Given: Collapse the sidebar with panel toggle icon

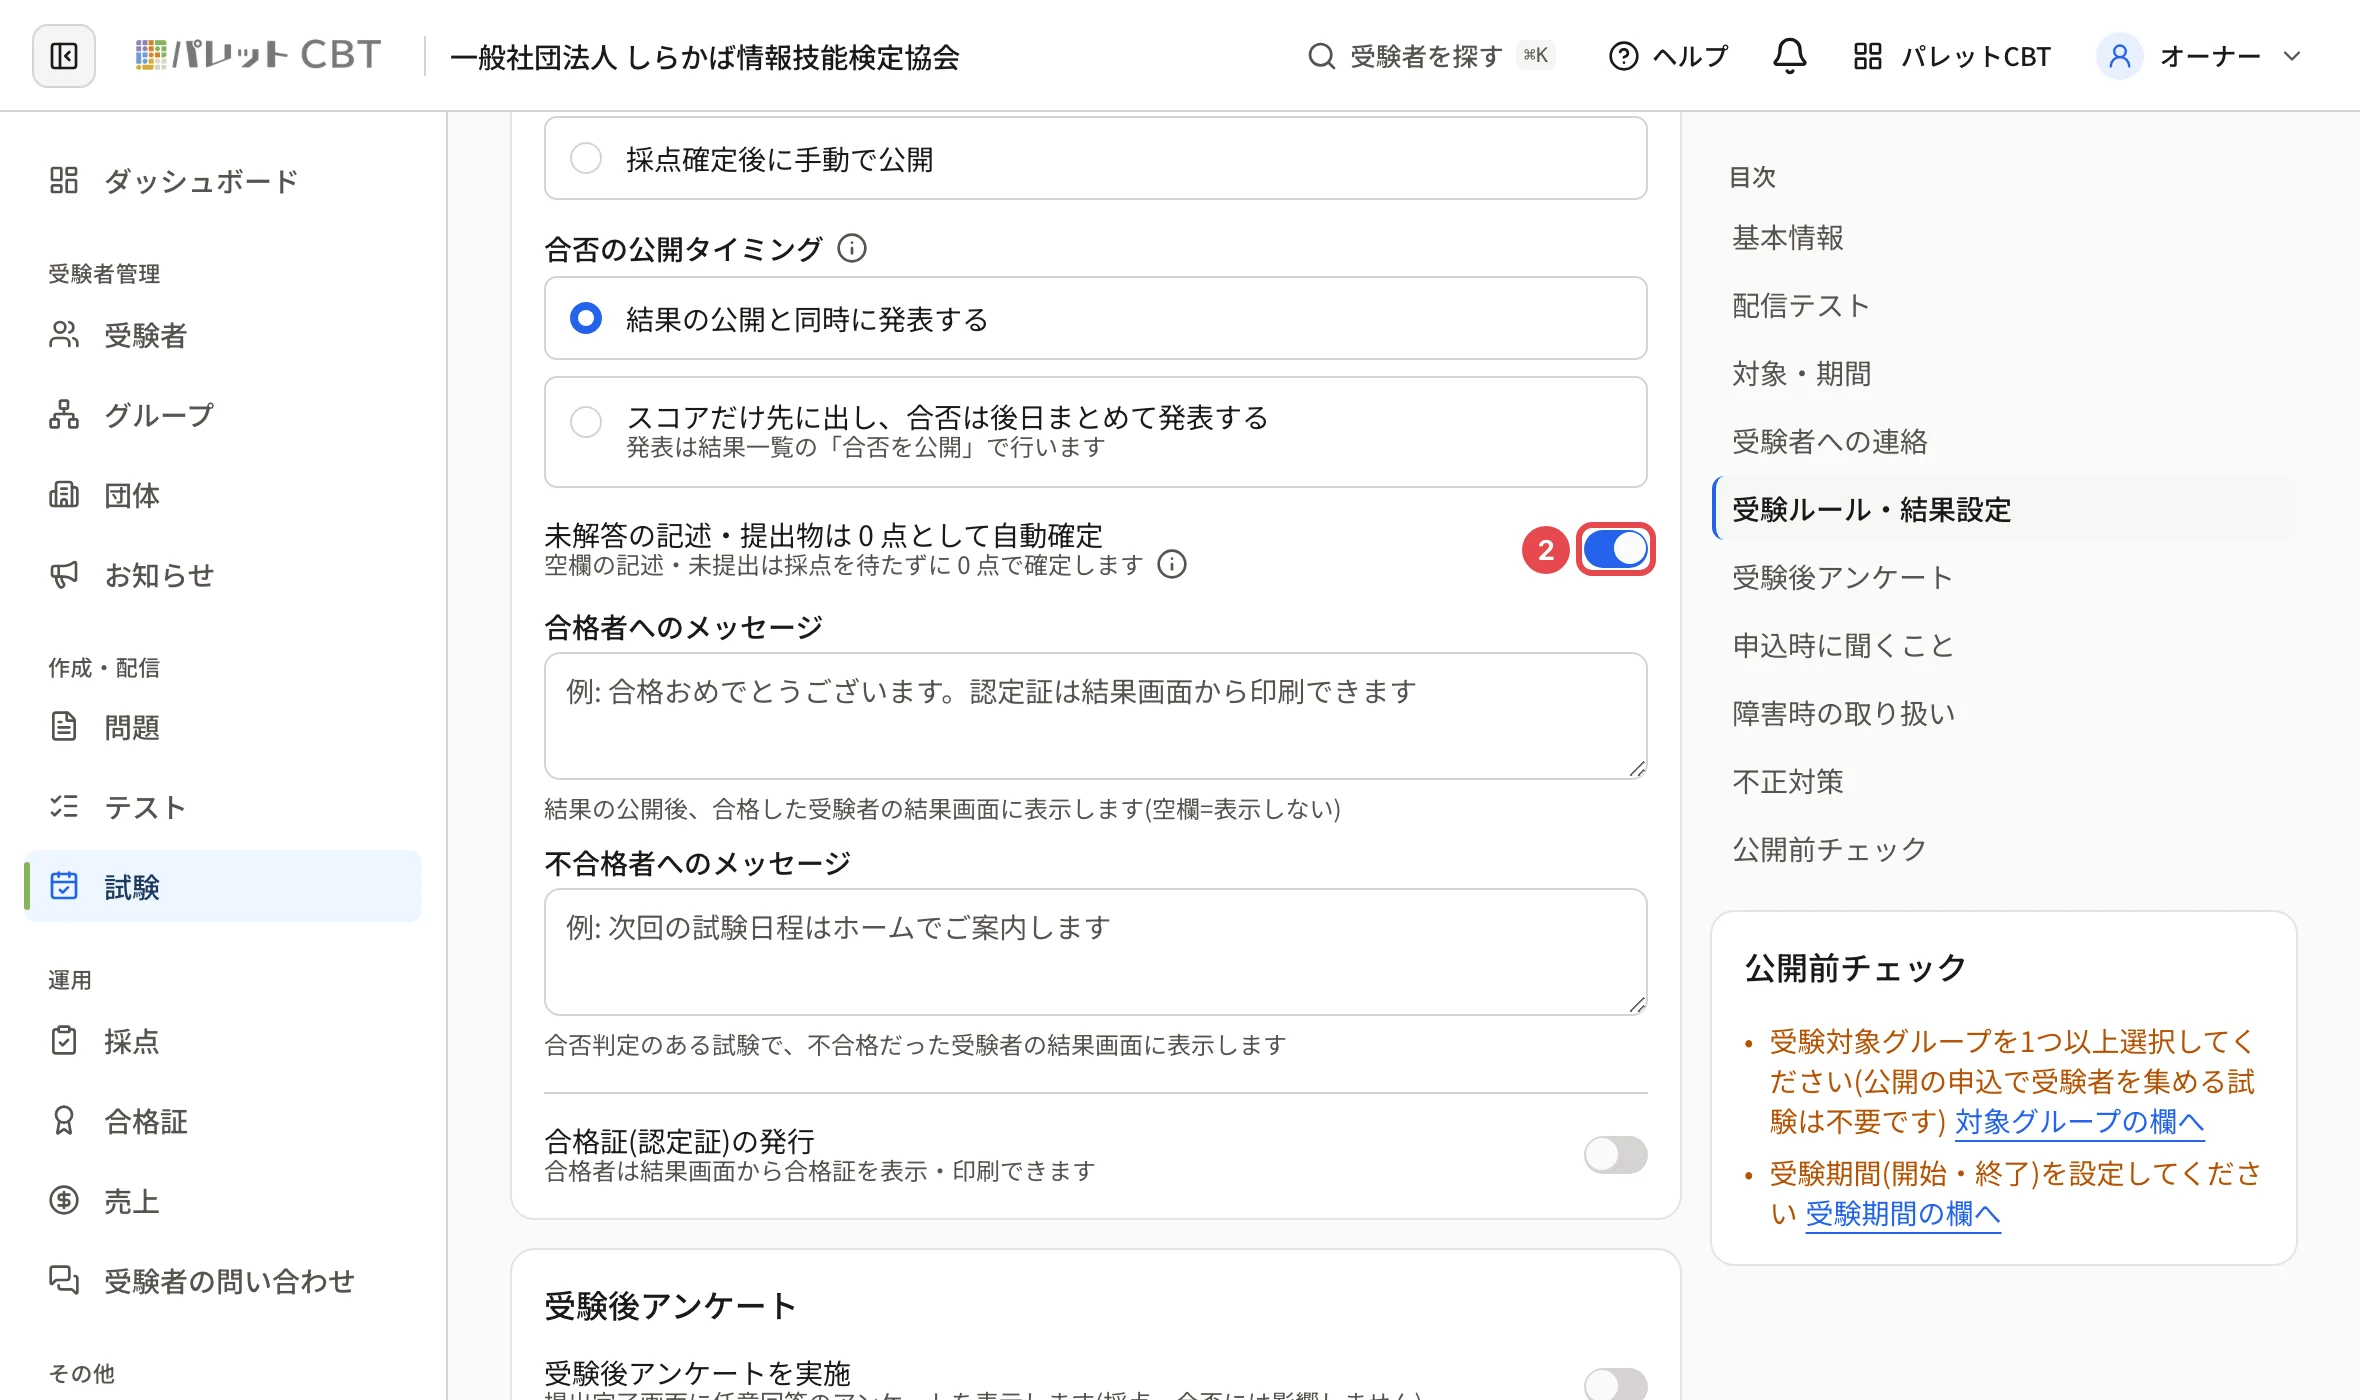Looking at the screenshot, I should click(x=64, y=56).
